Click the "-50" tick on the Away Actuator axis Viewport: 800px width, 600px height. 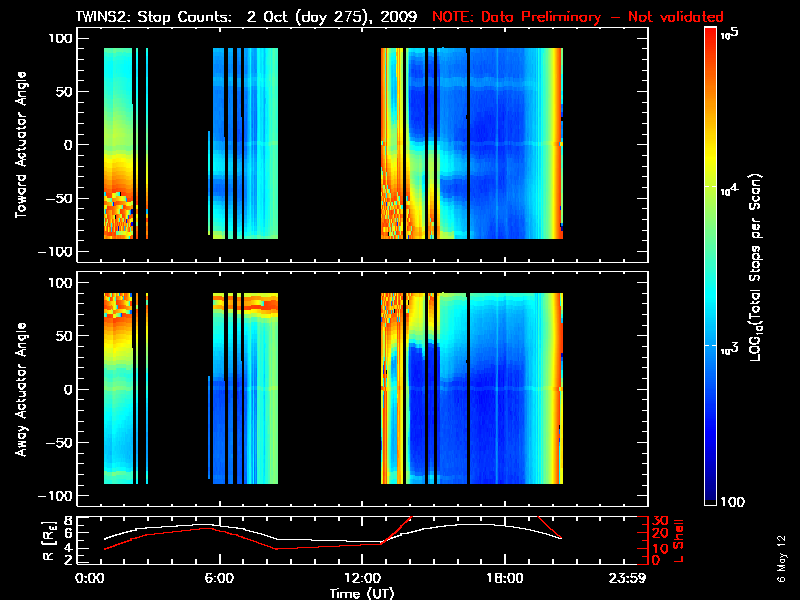point(60,443)
